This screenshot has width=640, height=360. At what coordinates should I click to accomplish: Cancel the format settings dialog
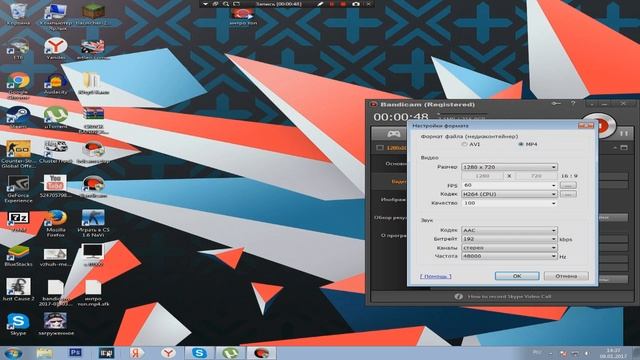tap(566, 276)
